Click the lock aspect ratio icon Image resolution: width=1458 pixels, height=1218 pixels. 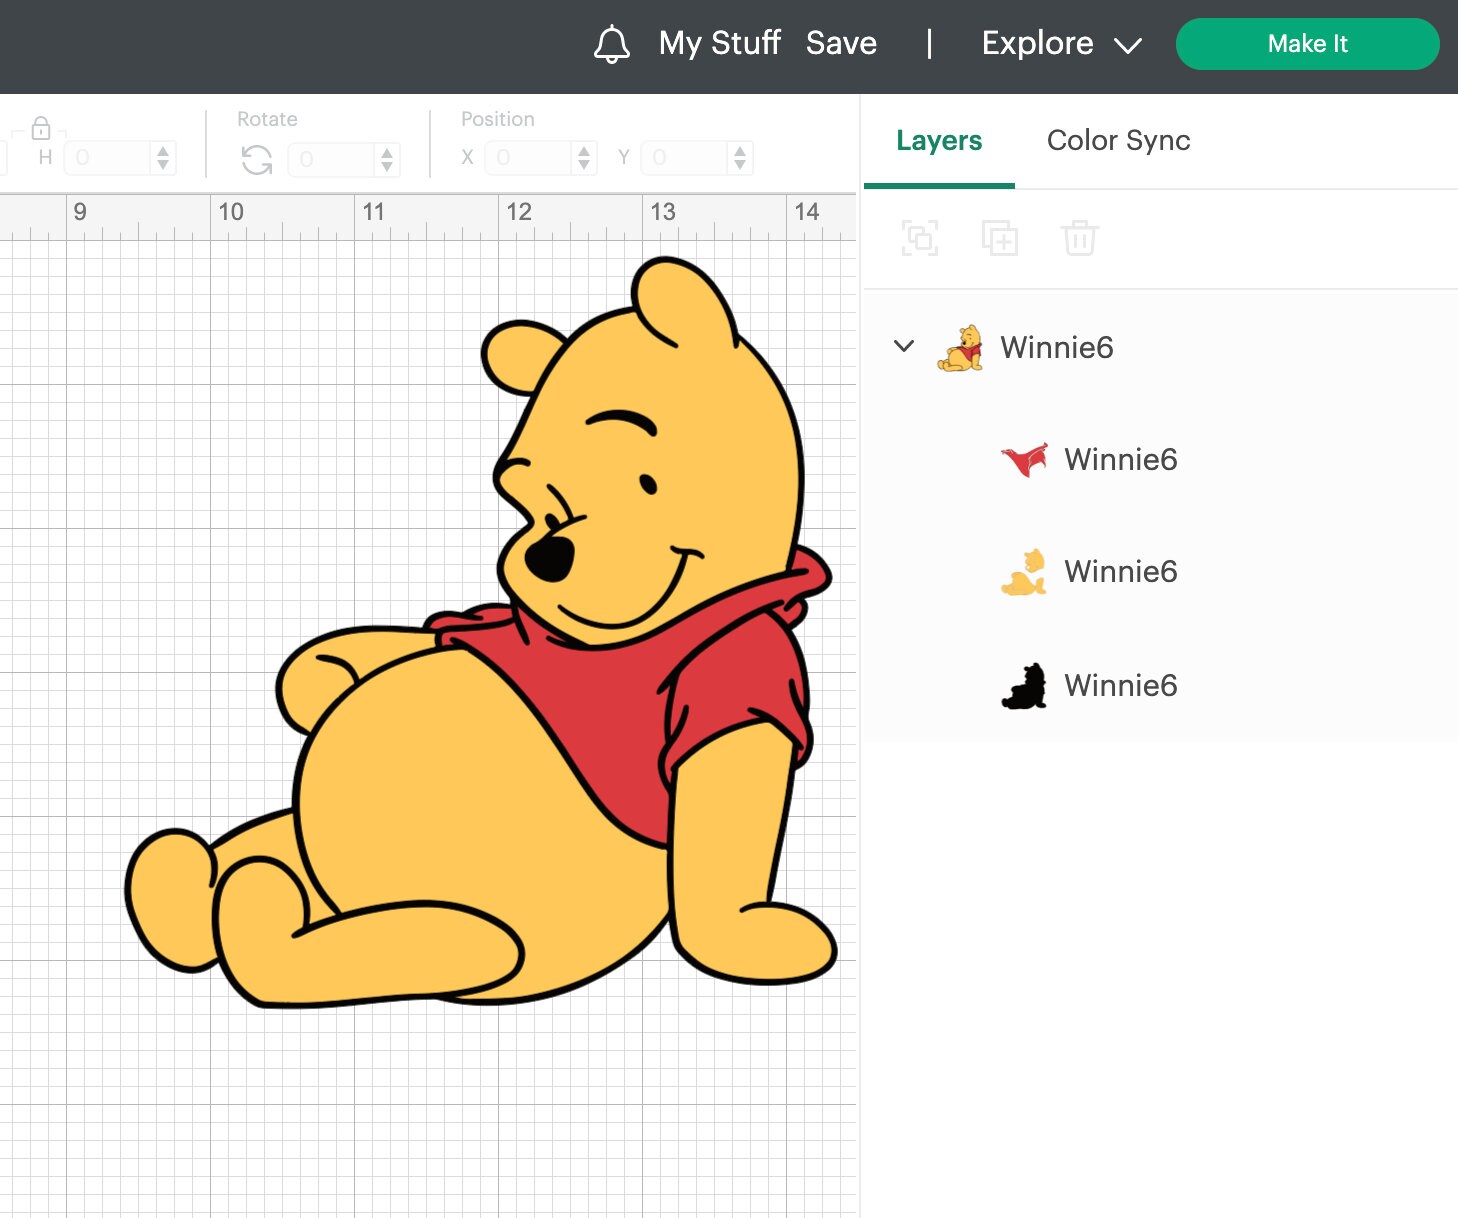[42, 129]
